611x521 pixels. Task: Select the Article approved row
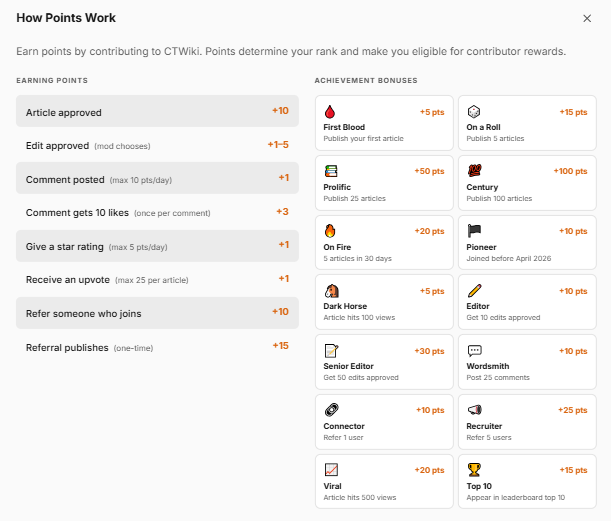[157, 112]
